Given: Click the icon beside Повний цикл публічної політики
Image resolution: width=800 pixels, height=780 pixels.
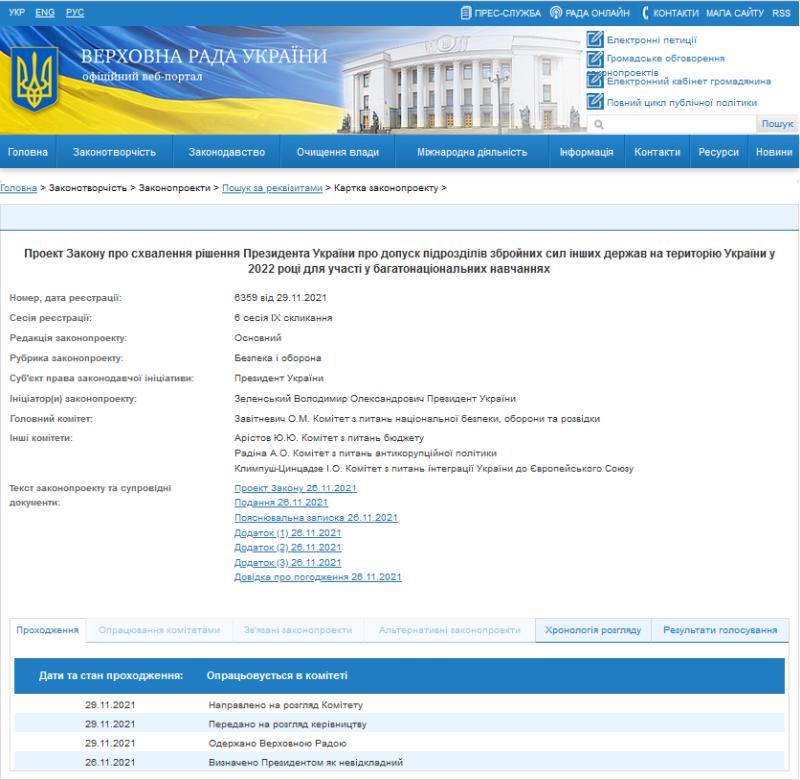Looking at the screenshot, I should point(595,102).
